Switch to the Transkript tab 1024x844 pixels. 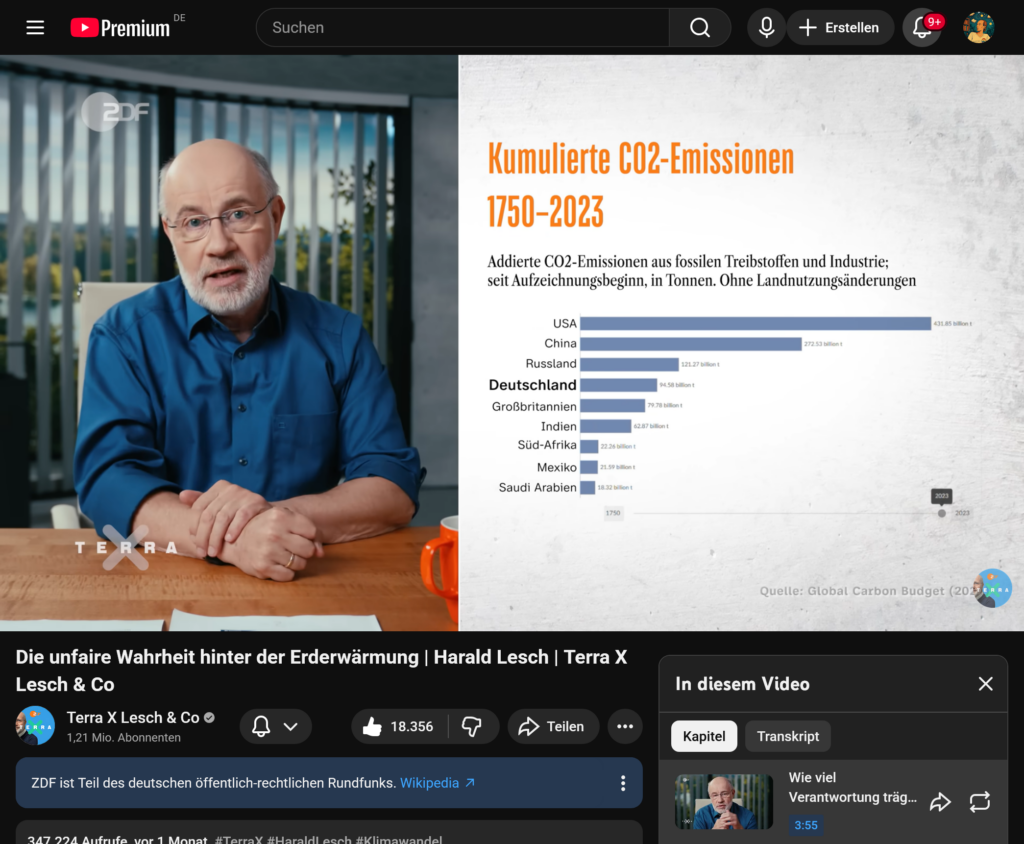coord(788,737)
